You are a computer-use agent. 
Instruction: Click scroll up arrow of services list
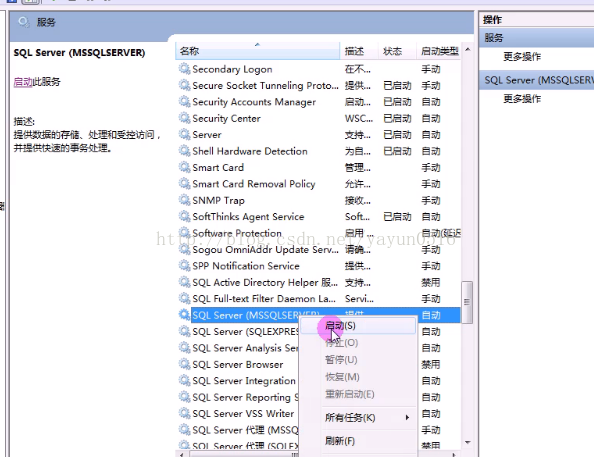click(x=467, y=50)
